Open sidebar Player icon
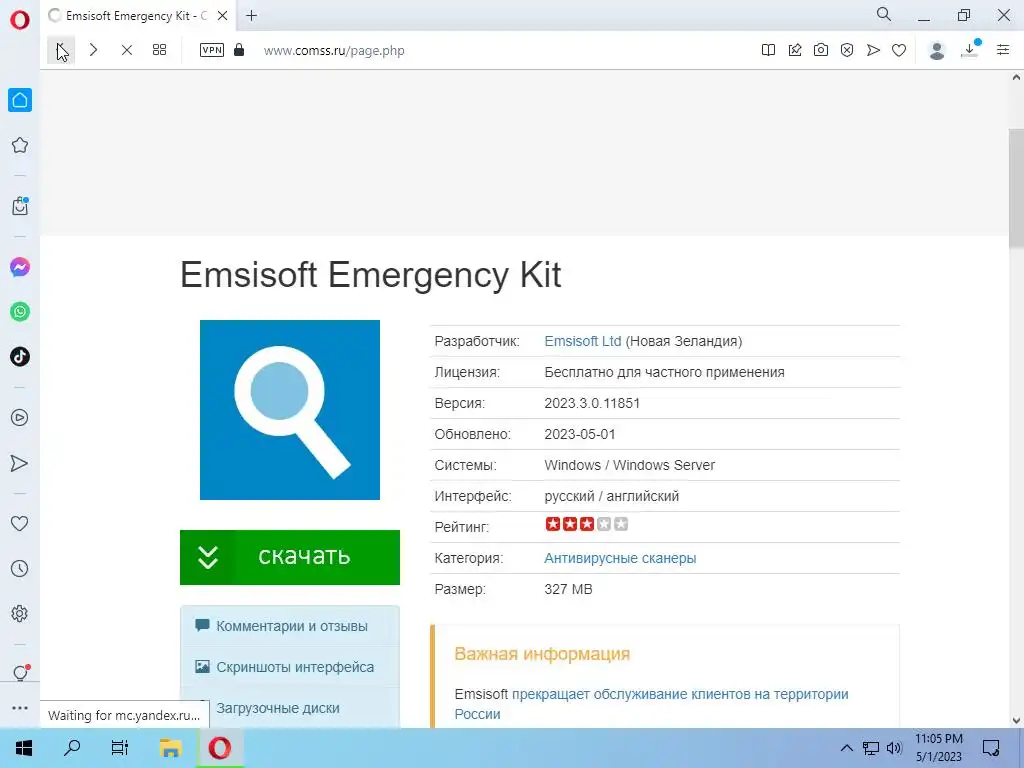1024x768 pixels. click(x=20, y=417)
